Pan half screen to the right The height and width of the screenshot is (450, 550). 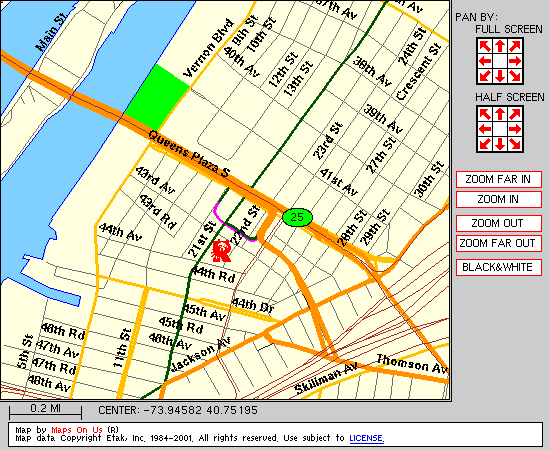515,129
